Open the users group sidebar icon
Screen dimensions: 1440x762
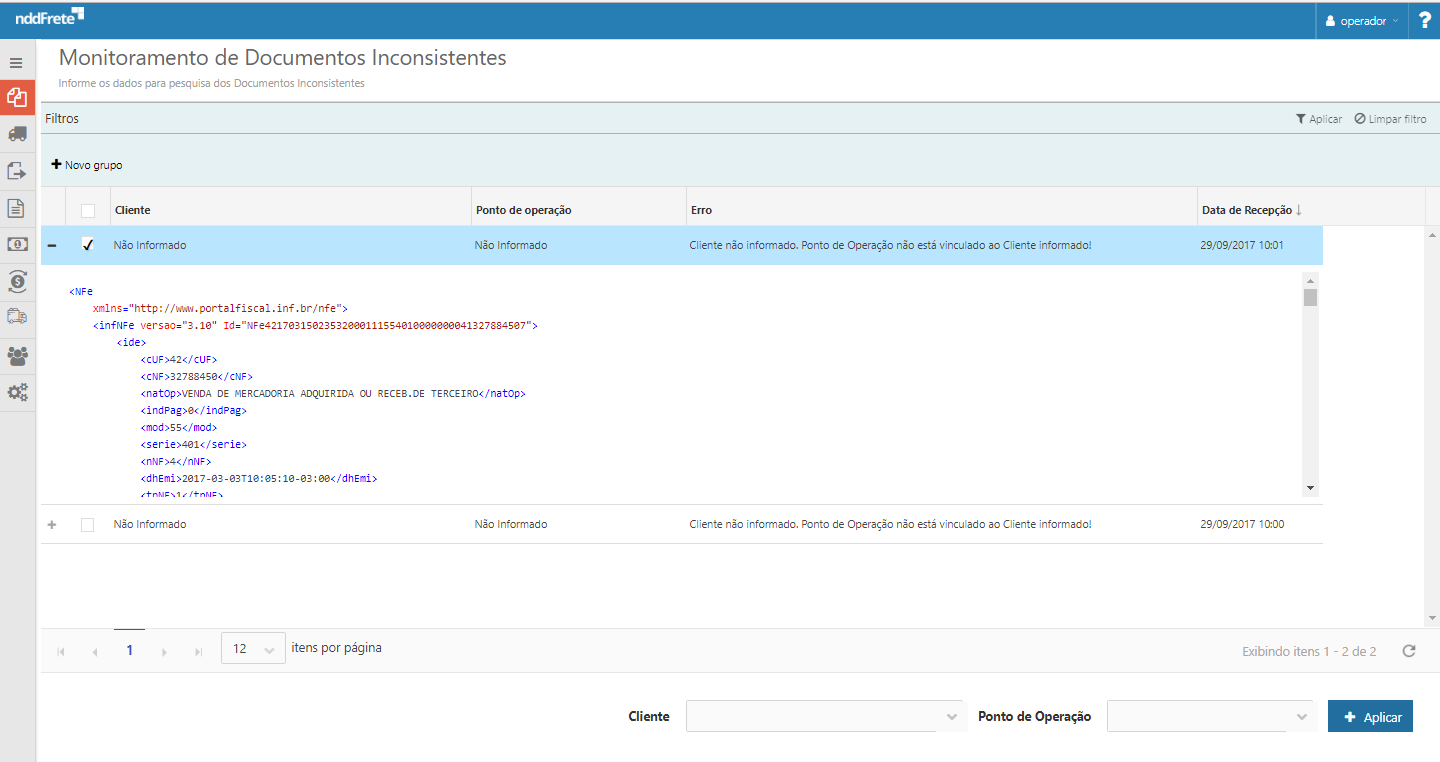(17, 355)
